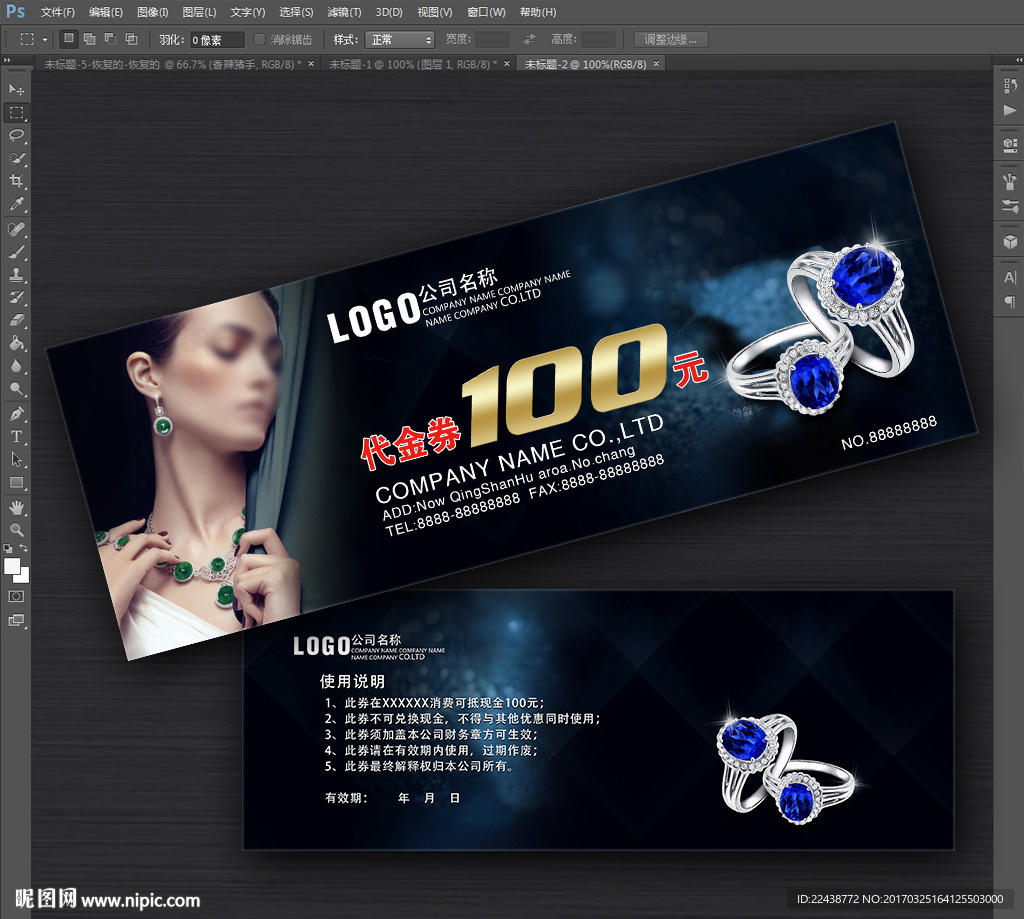Select the Eyedropper tool
Image resolution: width=1024 pixels, height=919 pixels.
(x=16, y=204)
